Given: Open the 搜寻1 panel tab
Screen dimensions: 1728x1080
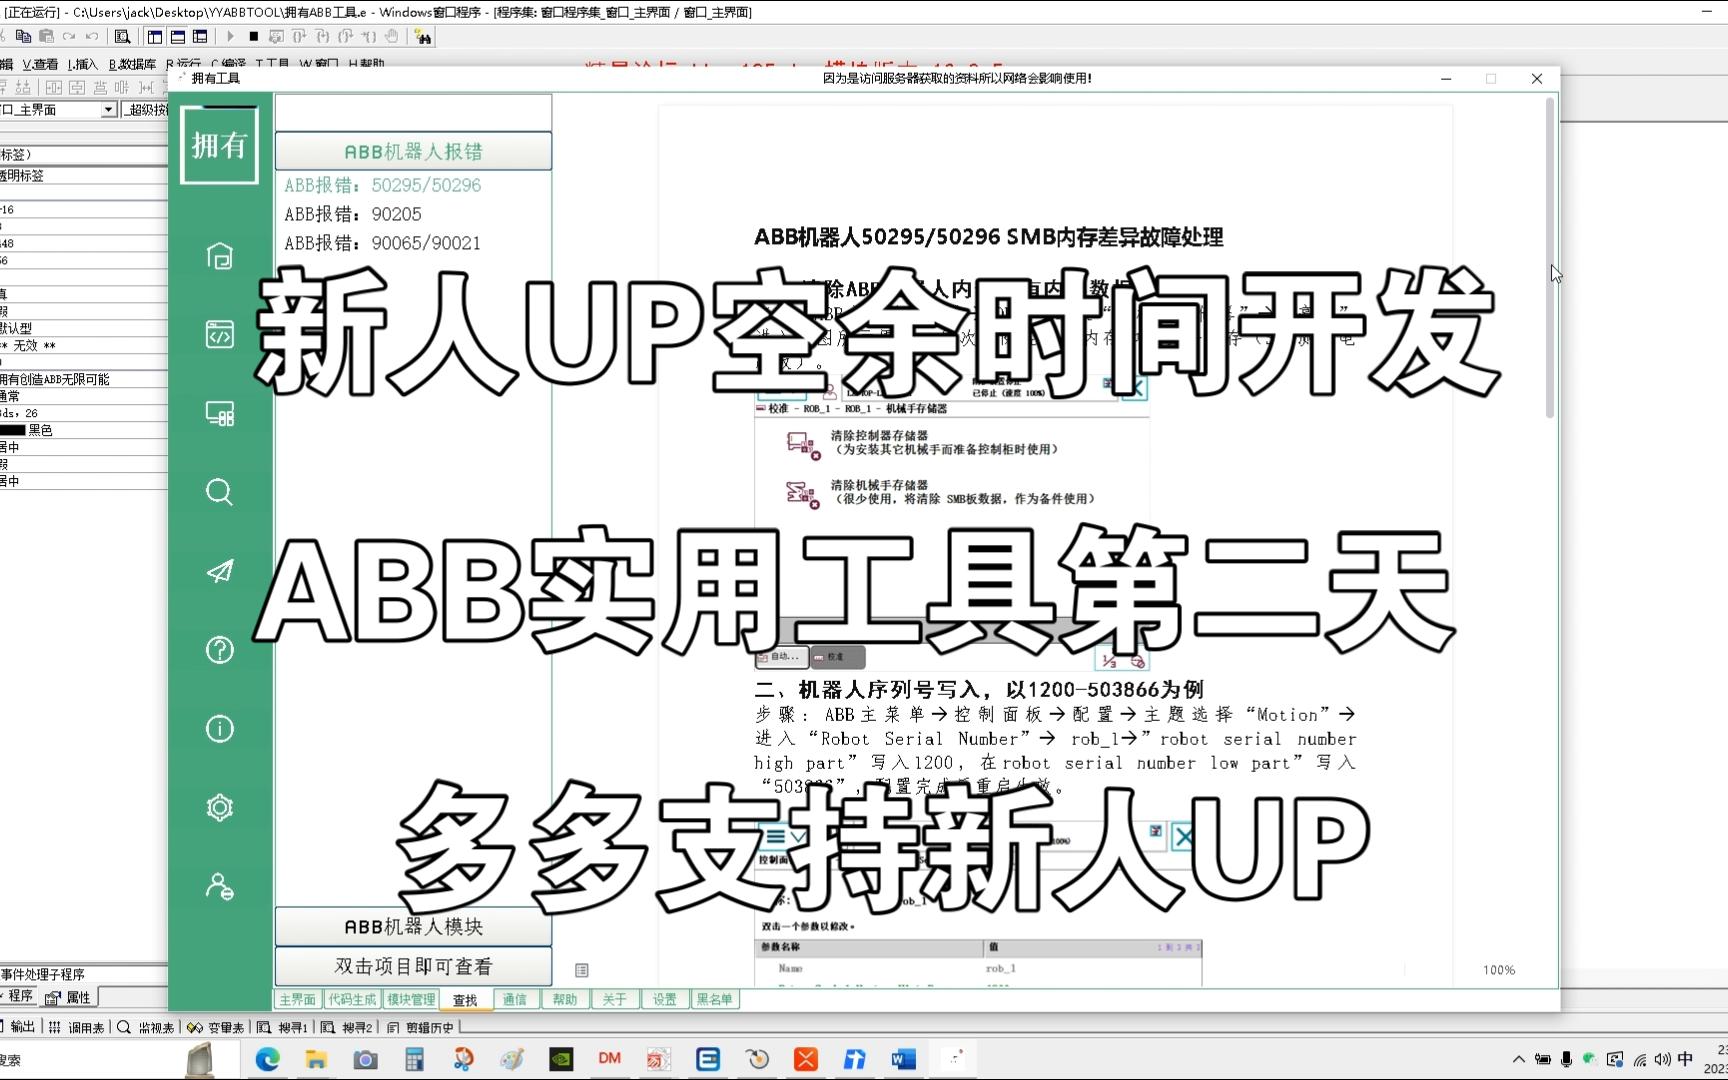Looking at the screenshot, I should pyautogui.click(x=283, y=1027).
